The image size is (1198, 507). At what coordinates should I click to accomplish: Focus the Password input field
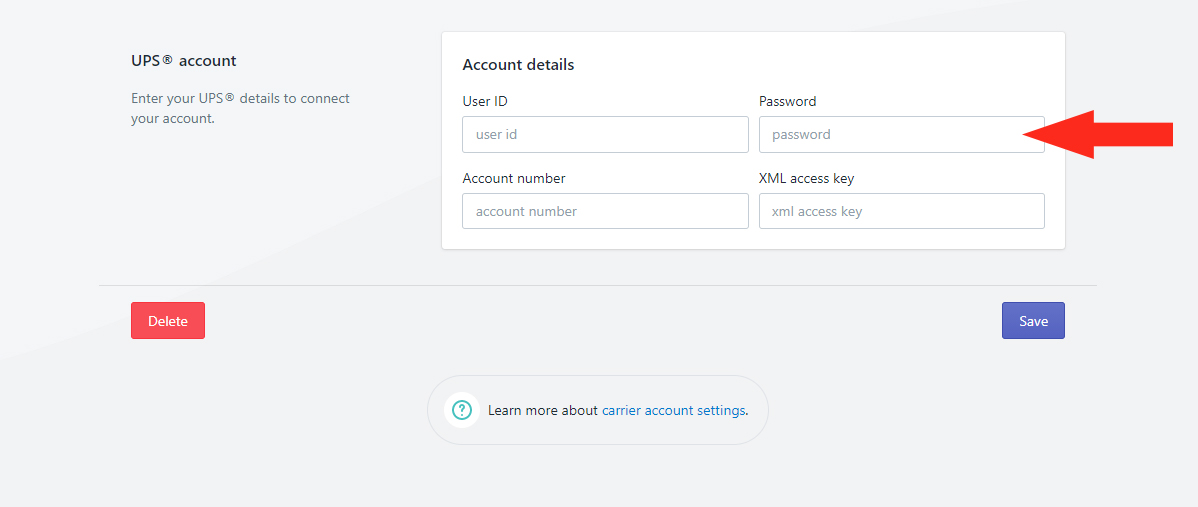pos(902,134)
